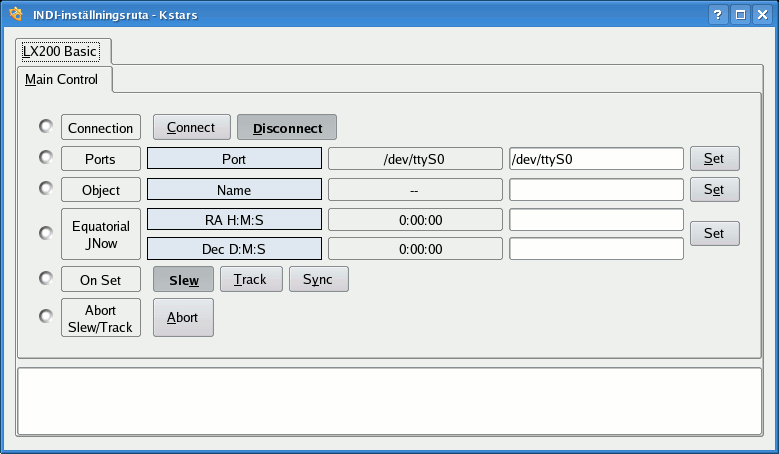Select the Slew on-set mode
This screenshot has height=454, width=779.
click(183, 279)
